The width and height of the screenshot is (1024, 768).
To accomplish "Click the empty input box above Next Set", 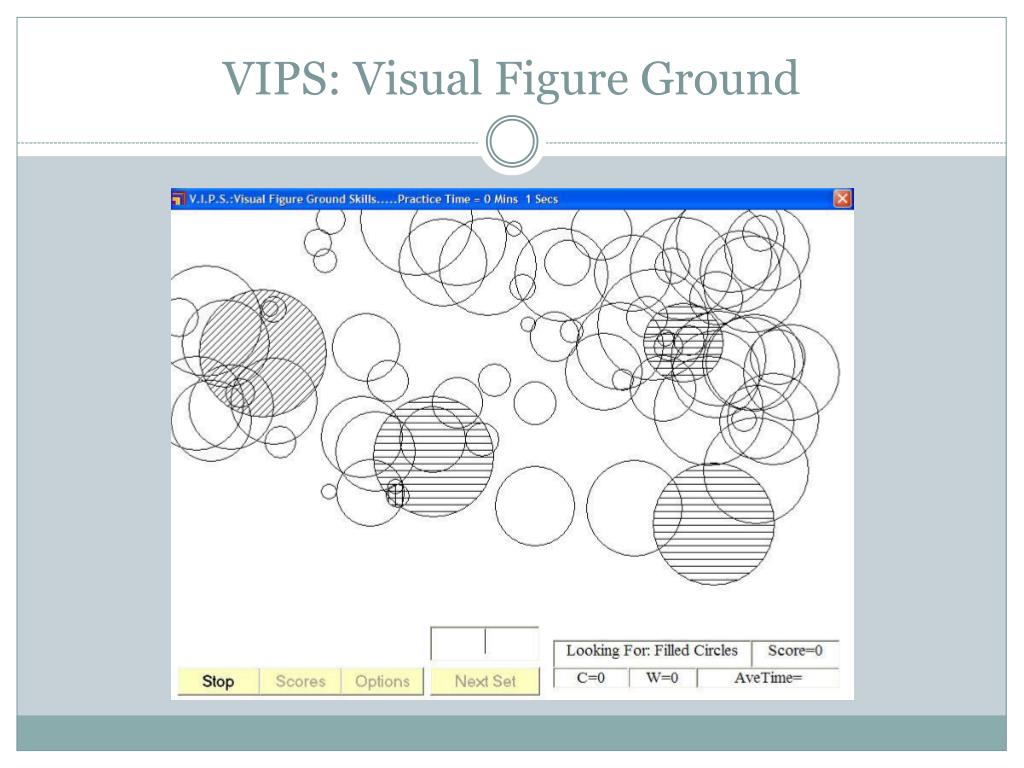I will 485,643.
